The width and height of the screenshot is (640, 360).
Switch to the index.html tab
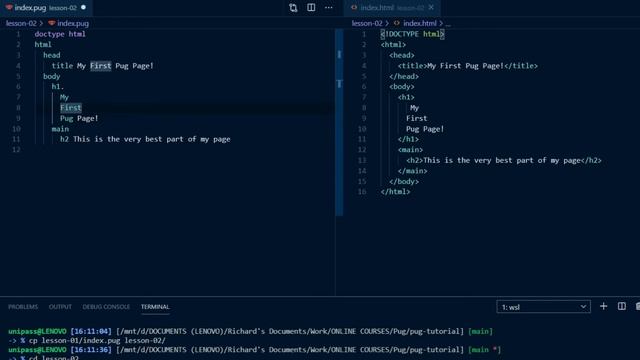tap(392, 8)
